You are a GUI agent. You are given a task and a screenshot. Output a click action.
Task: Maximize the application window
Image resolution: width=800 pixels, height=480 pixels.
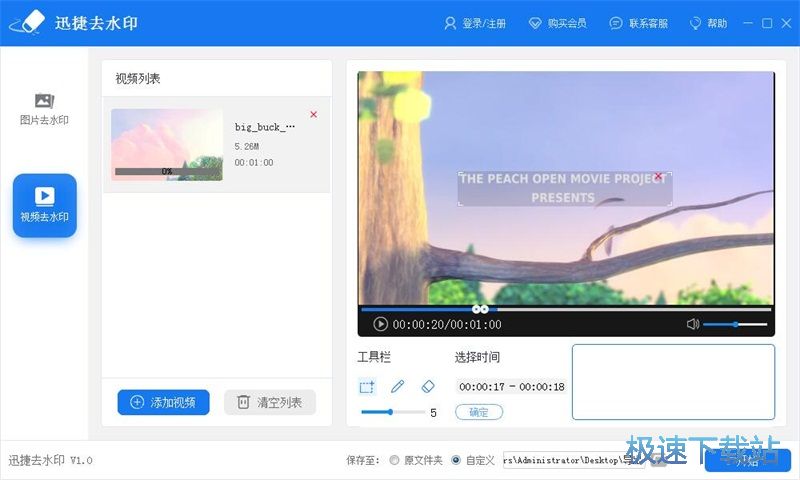click(767, 23)
